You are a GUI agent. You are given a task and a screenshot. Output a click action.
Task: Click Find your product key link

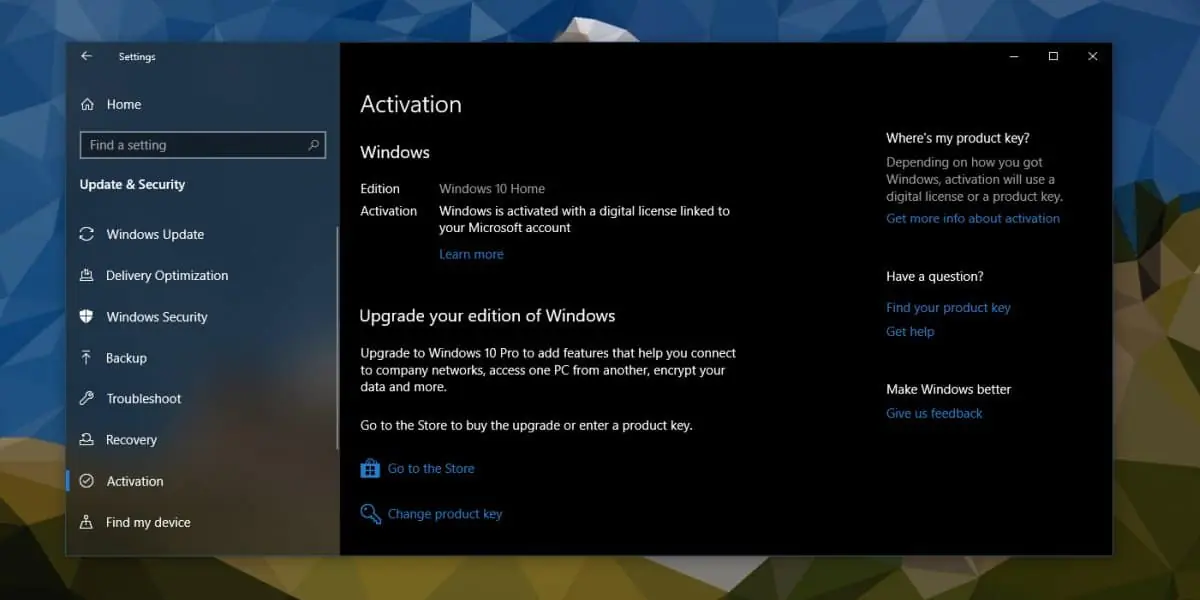[948, 308]
